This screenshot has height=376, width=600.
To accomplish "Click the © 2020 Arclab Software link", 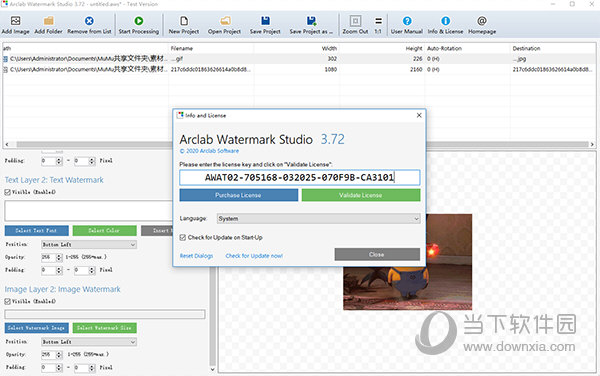I will click(209, 151).
